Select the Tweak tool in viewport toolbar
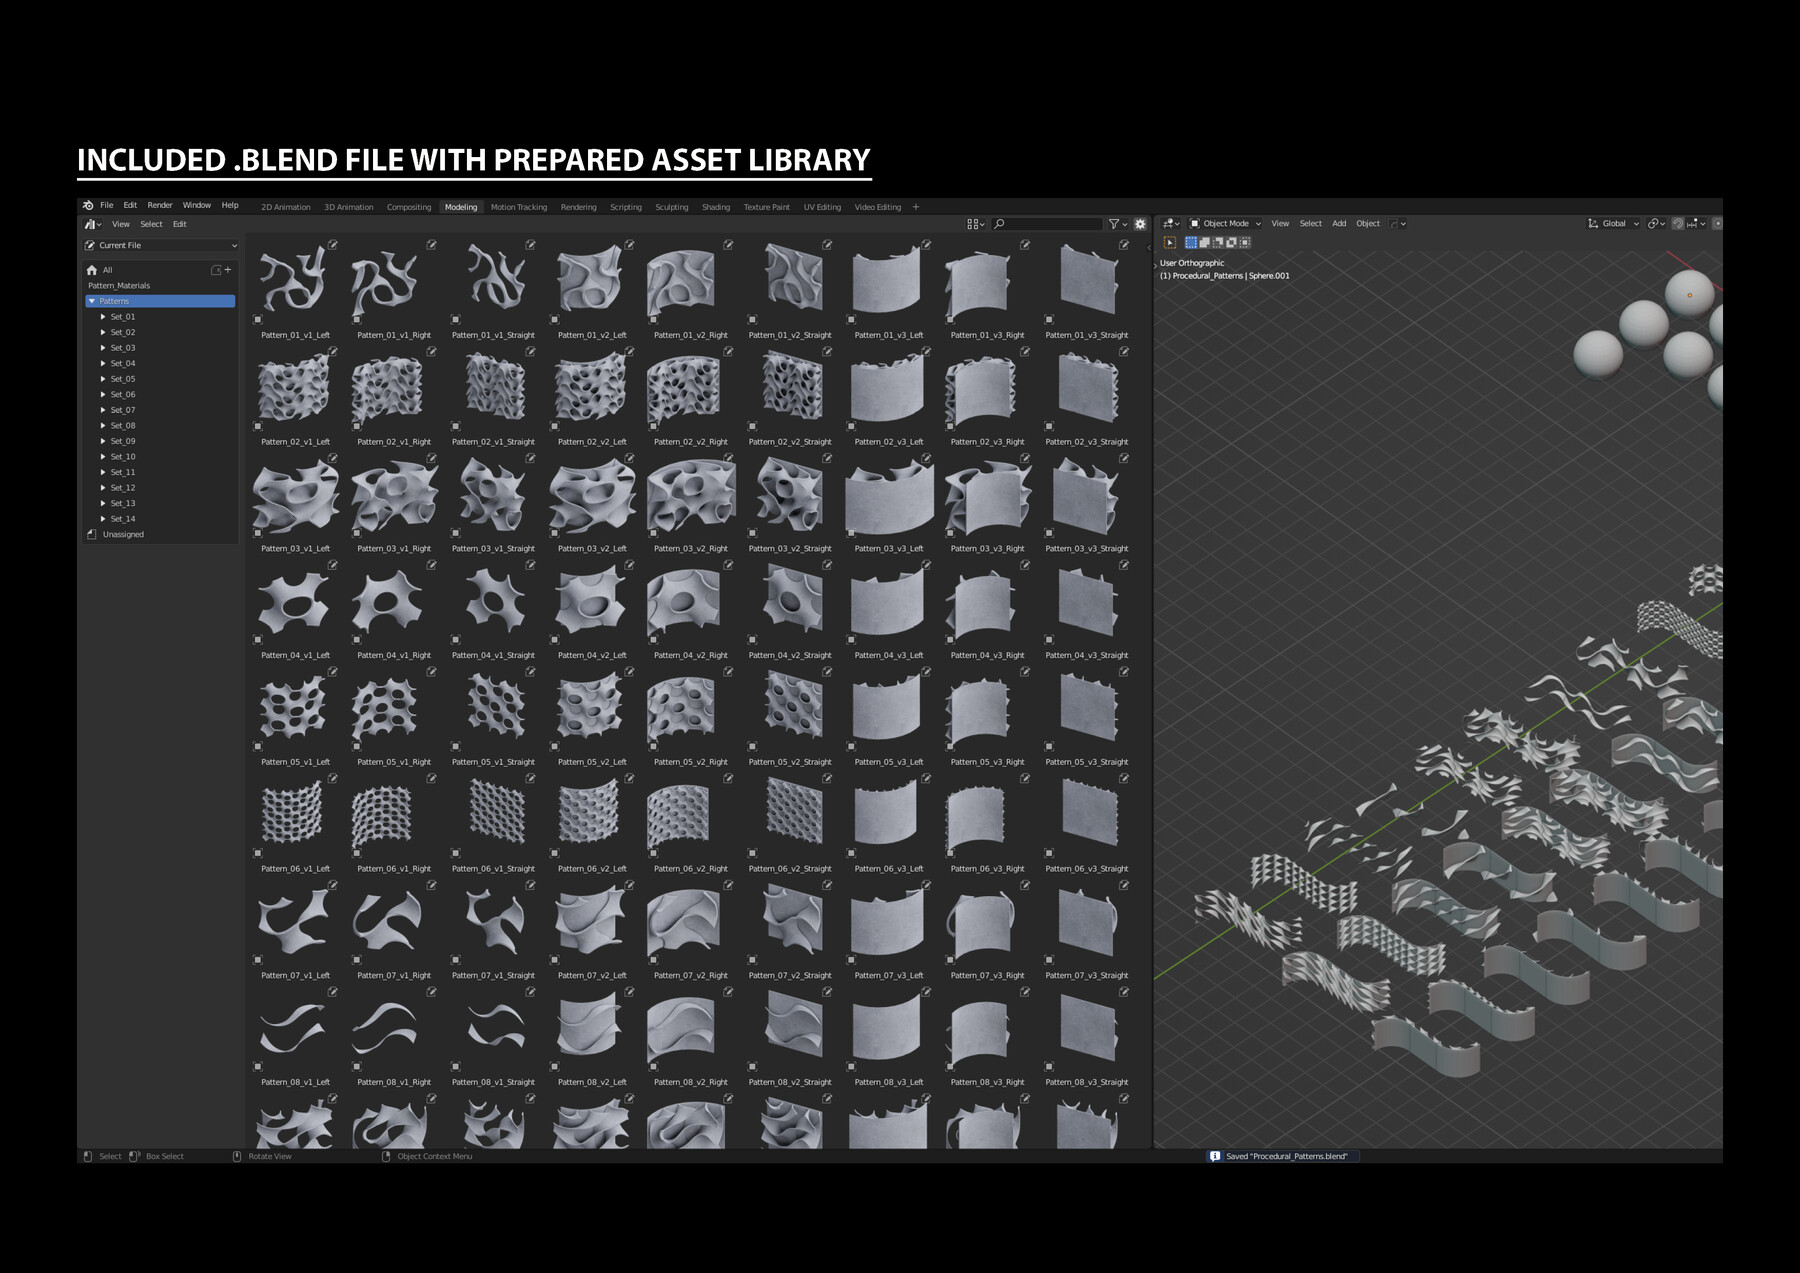This screenshot has height=1273, width=1800. point(1169,241)
